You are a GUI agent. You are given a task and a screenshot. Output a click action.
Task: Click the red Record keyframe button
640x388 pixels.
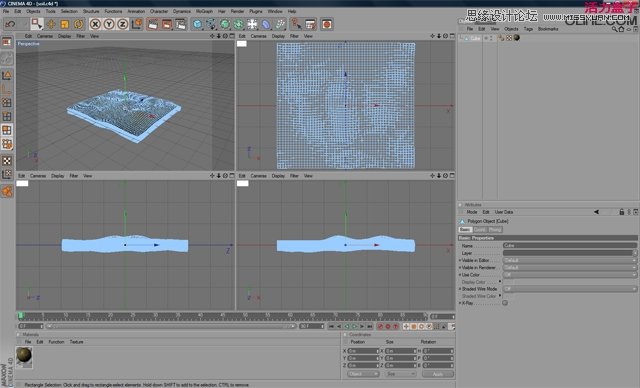point(380,326)
